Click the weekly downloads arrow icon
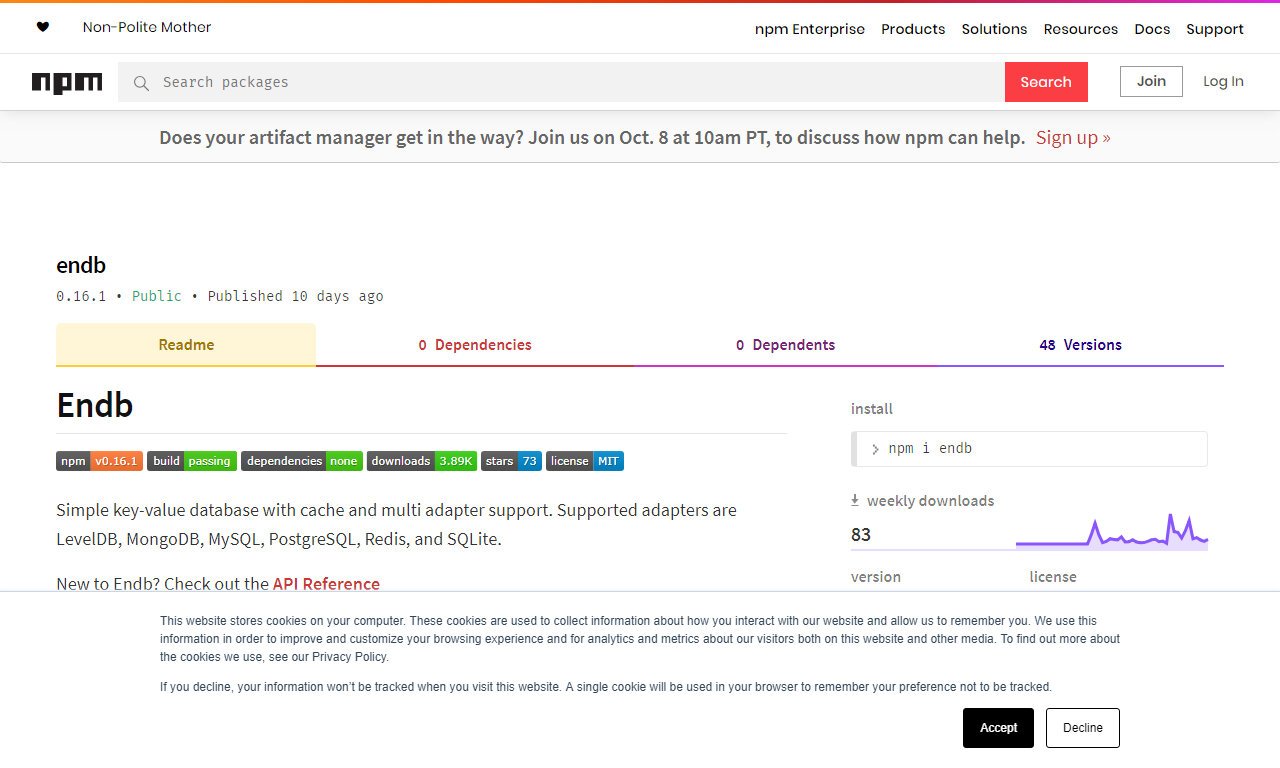 pos(855,500)
